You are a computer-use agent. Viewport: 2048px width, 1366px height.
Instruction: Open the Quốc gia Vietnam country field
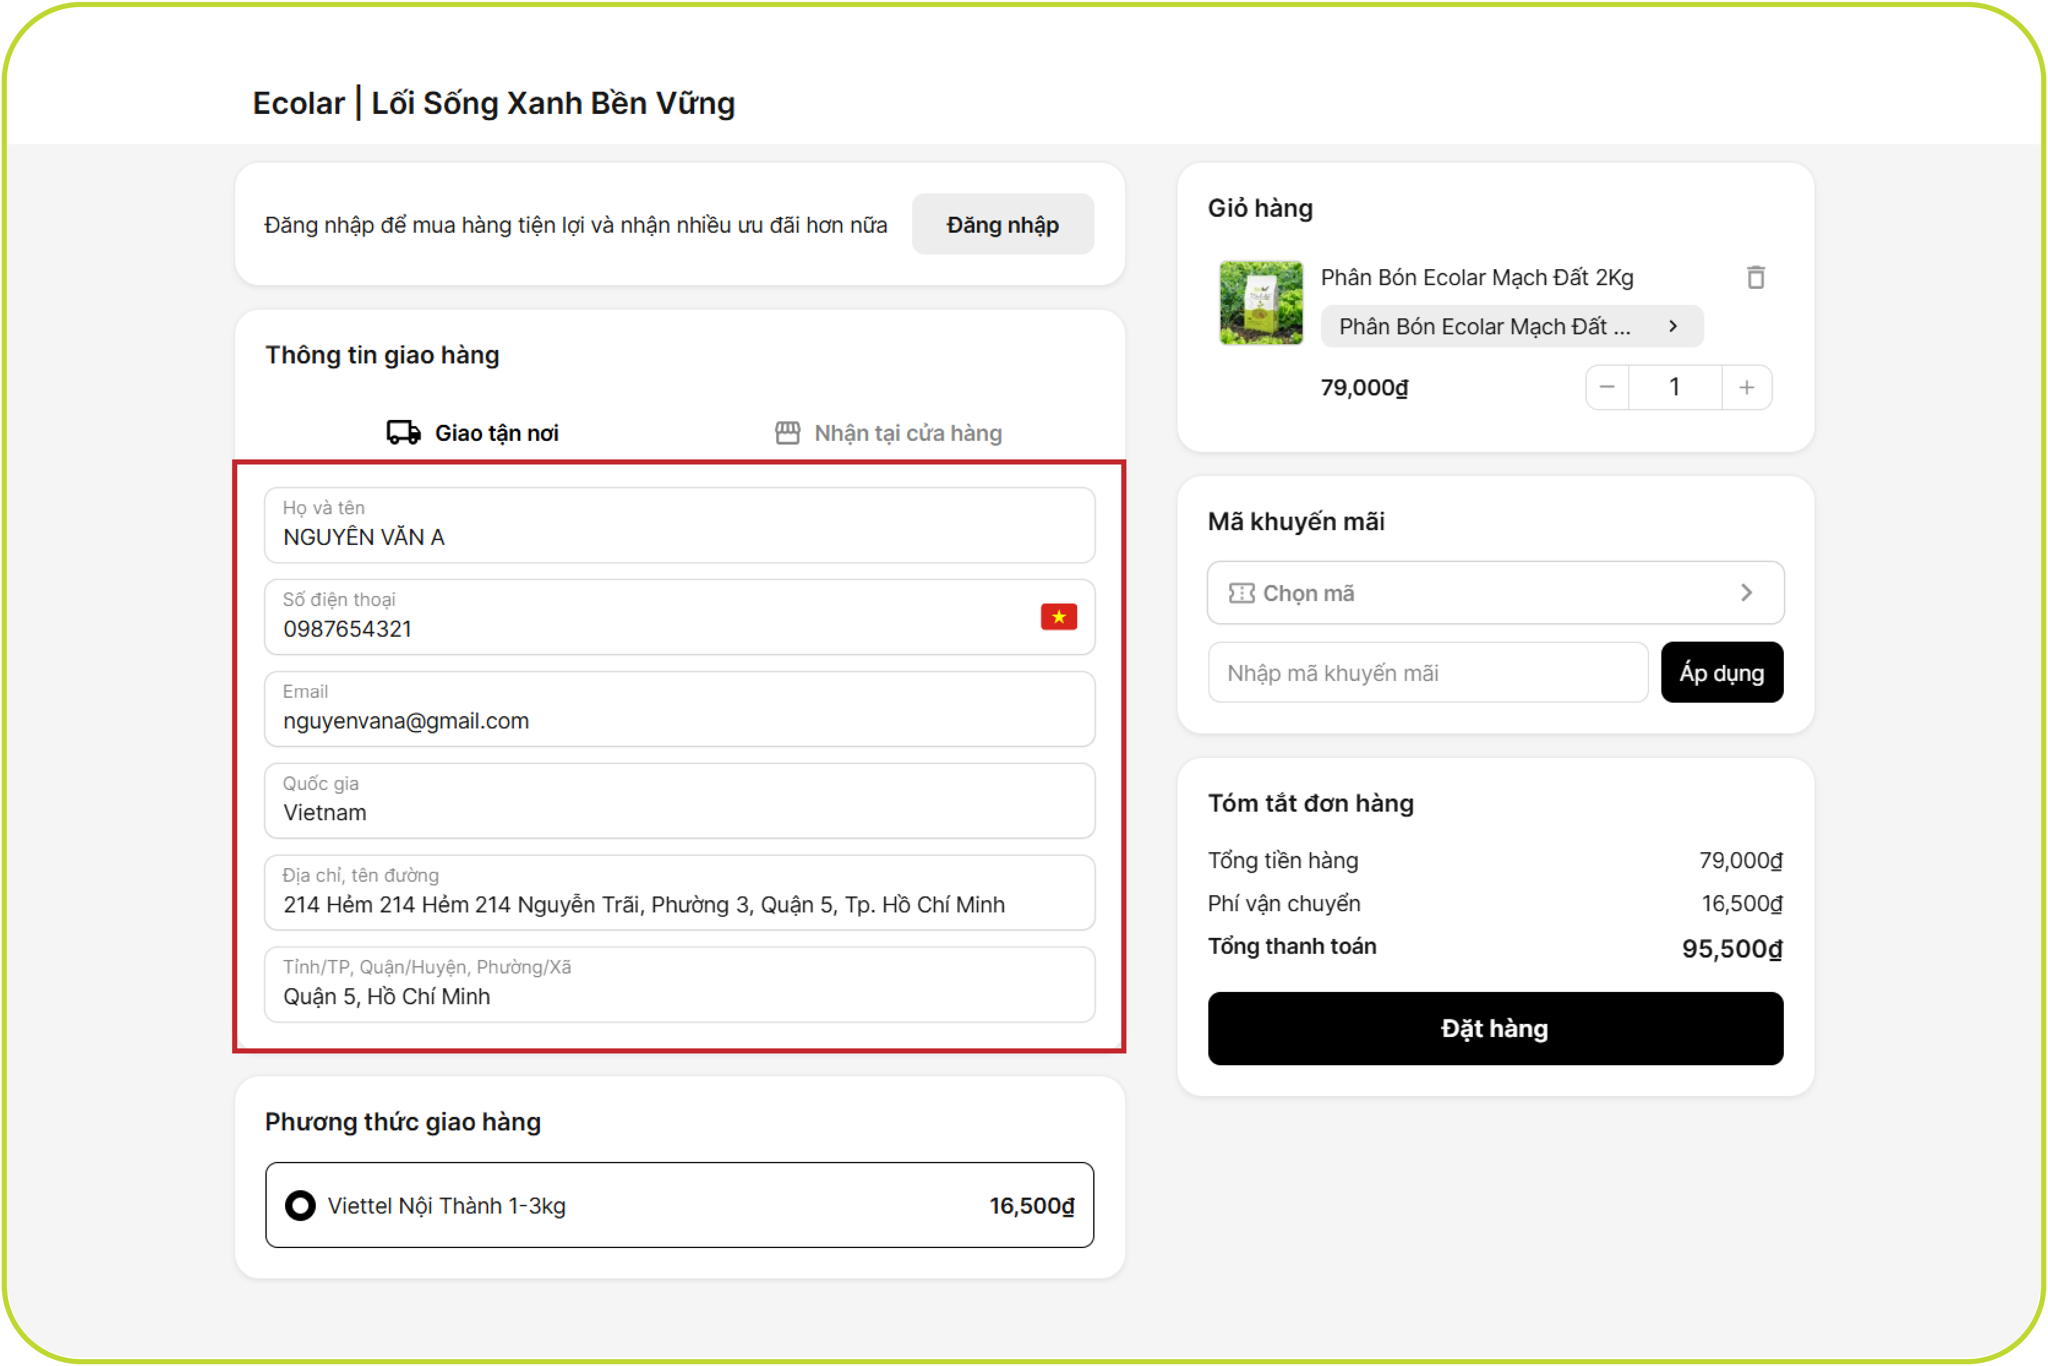679,801
